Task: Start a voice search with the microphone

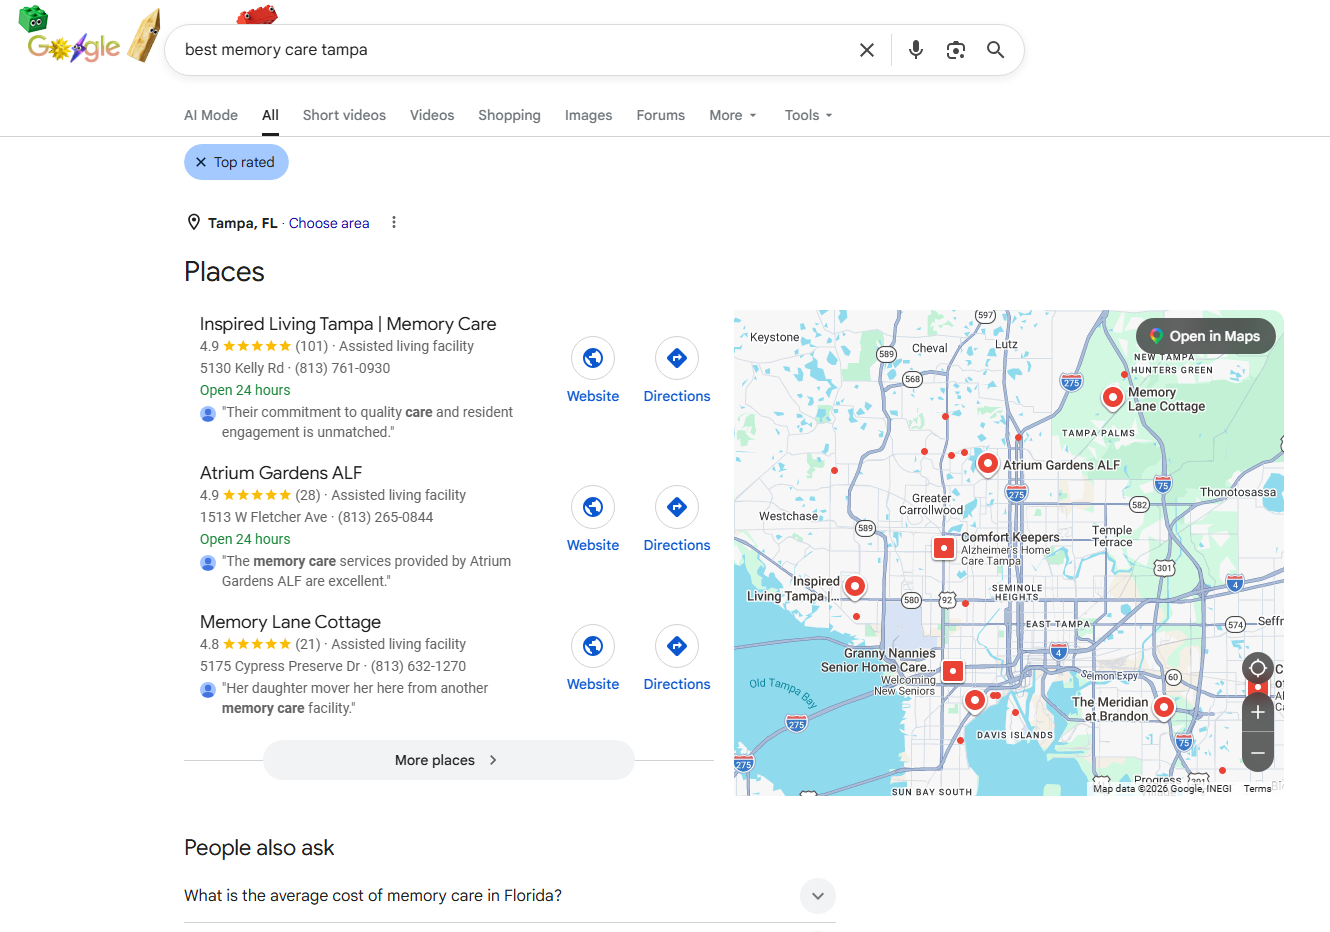Action: coord(916,50)
